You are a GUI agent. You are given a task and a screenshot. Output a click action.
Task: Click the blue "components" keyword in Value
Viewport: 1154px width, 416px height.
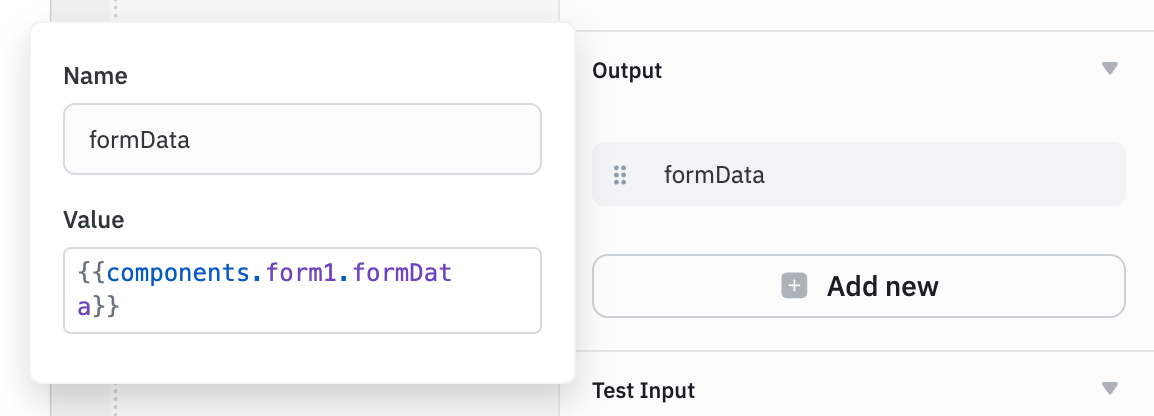click(x=179, y=273)
